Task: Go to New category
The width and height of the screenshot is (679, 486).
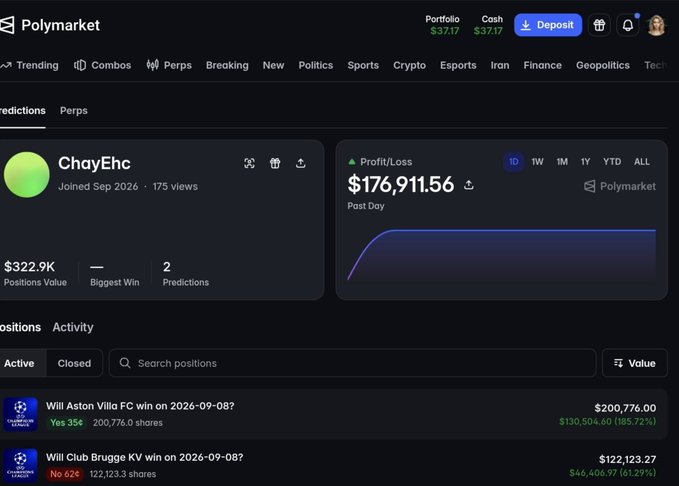Action: pos(273,65)
